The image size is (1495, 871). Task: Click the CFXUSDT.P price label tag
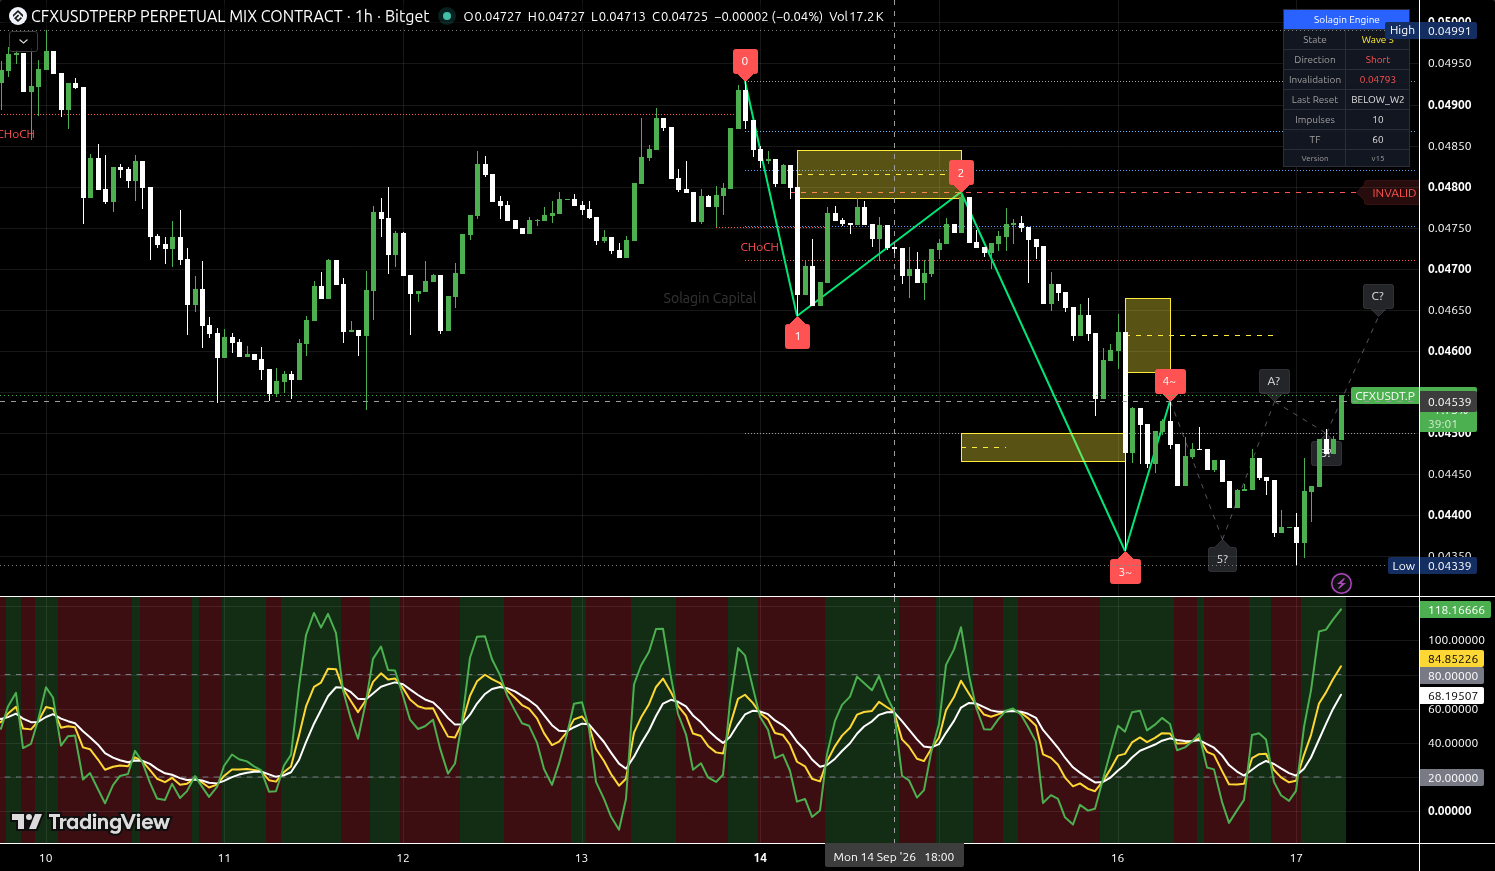click(x=1384, y=396)
